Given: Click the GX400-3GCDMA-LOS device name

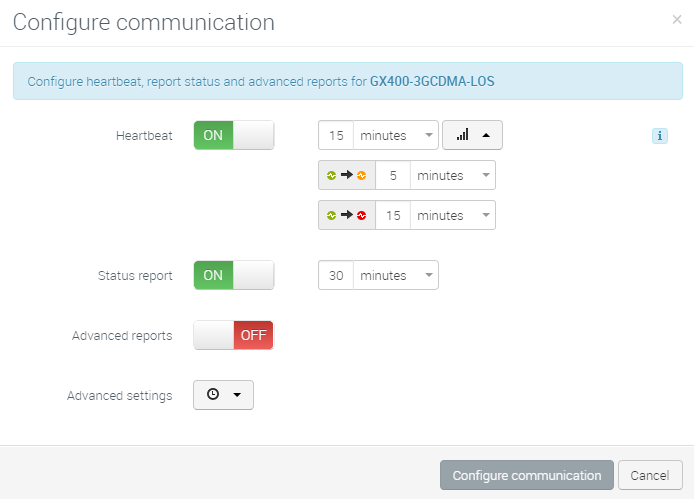Looking at the screenshot, I should (x=432, y=81).
